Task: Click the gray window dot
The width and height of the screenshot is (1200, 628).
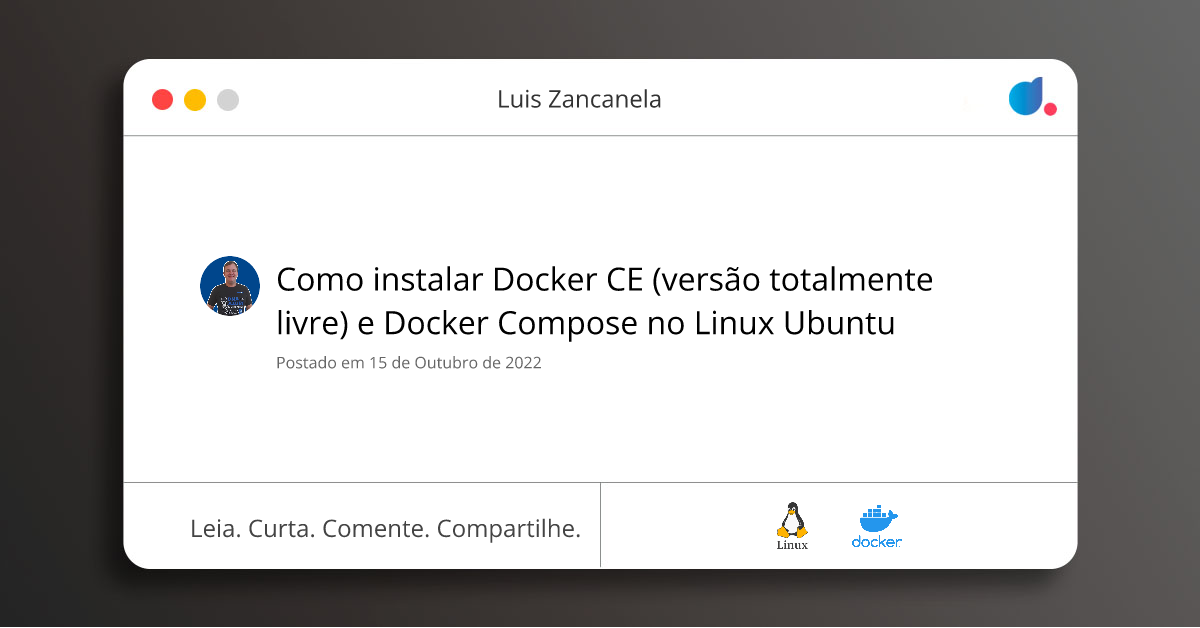Action: (x=228, y=100)
